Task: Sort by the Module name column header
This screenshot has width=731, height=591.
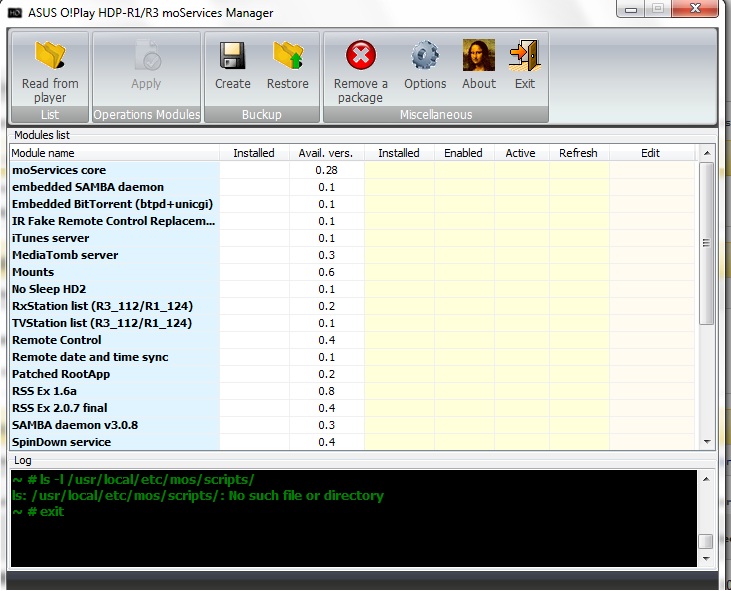Action: click(x=114, y=153)
